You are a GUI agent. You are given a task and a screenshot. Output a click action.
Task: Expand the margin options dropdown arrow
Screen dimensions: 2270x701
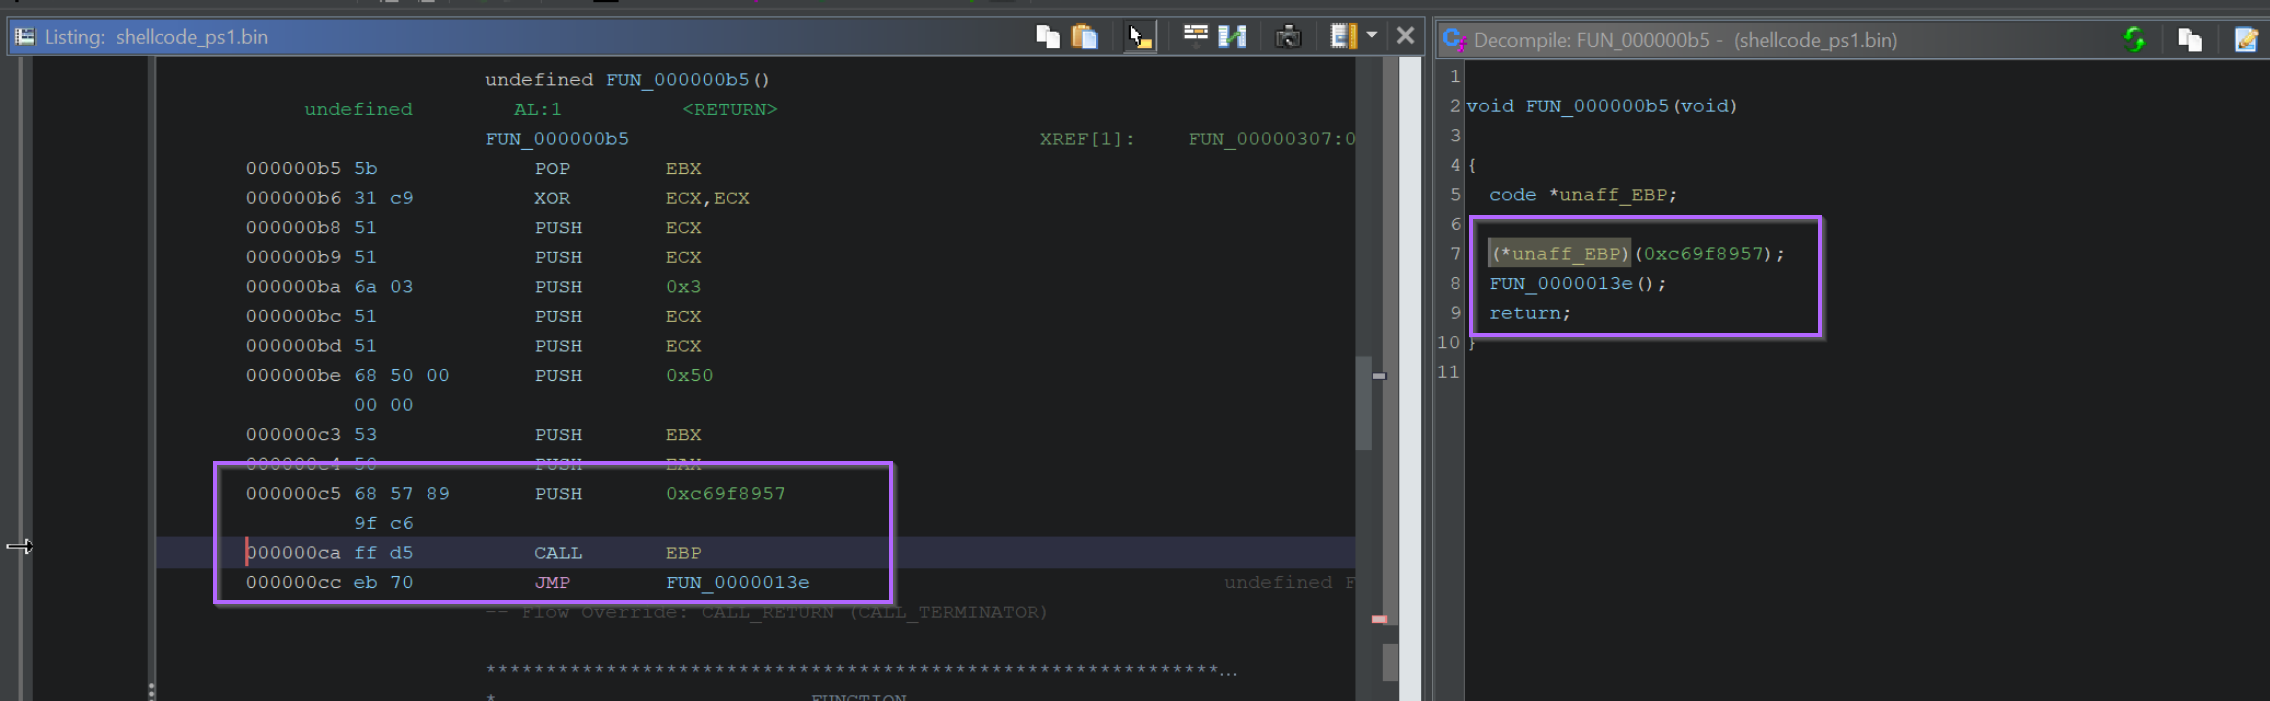[1372, 36]
